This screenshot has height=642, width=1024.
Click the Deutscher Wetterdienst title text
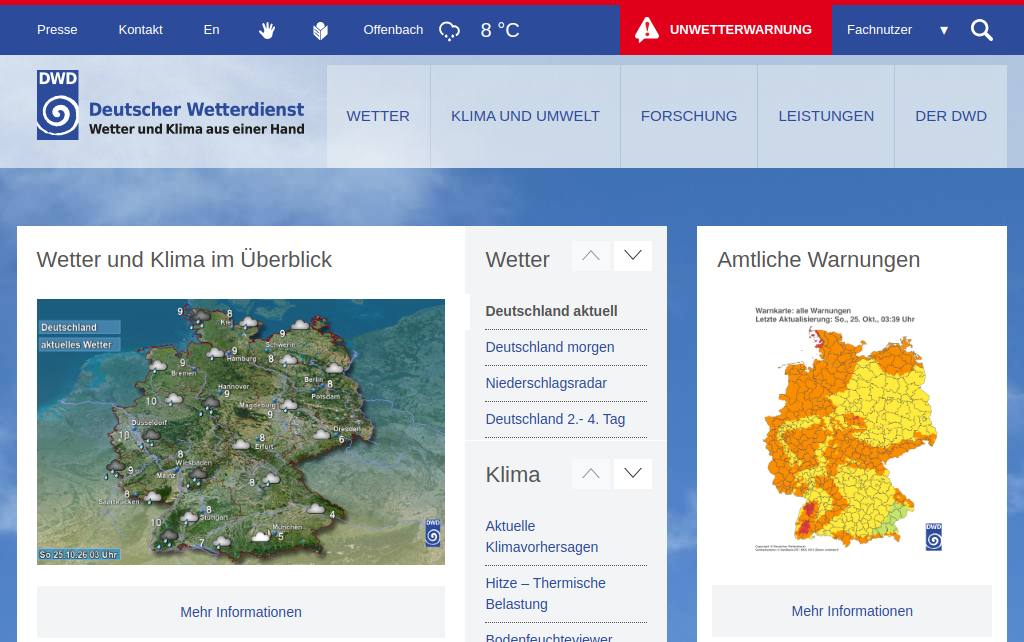[197, 109]
